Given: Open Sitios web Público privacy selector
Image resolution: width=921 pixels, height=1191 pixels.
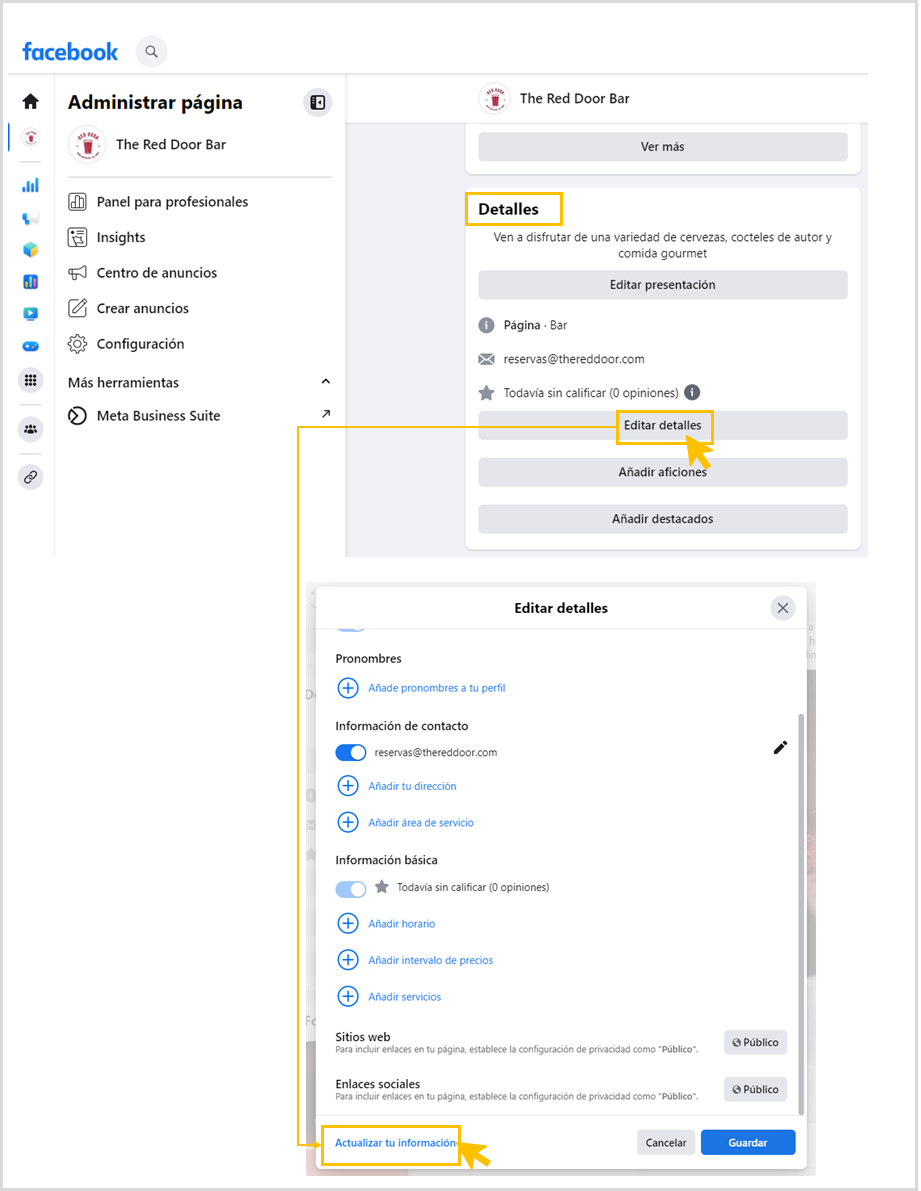Looking at the screenshot, I should click(x=755, y=1042).
